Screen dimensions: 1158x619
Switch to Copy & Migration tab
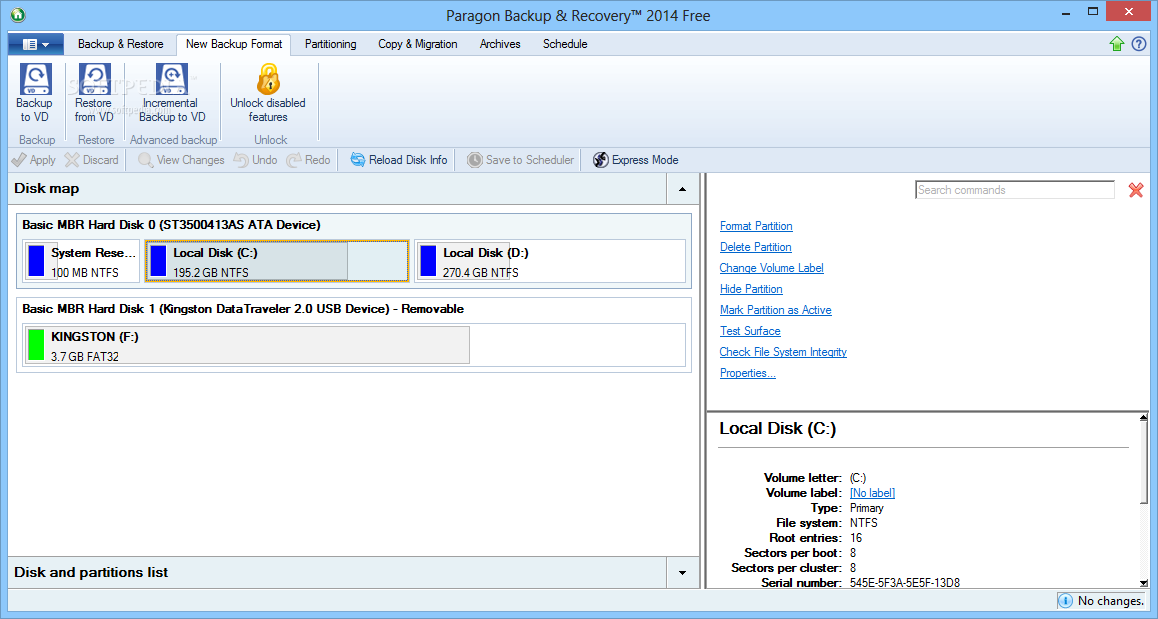click(418, 44)
